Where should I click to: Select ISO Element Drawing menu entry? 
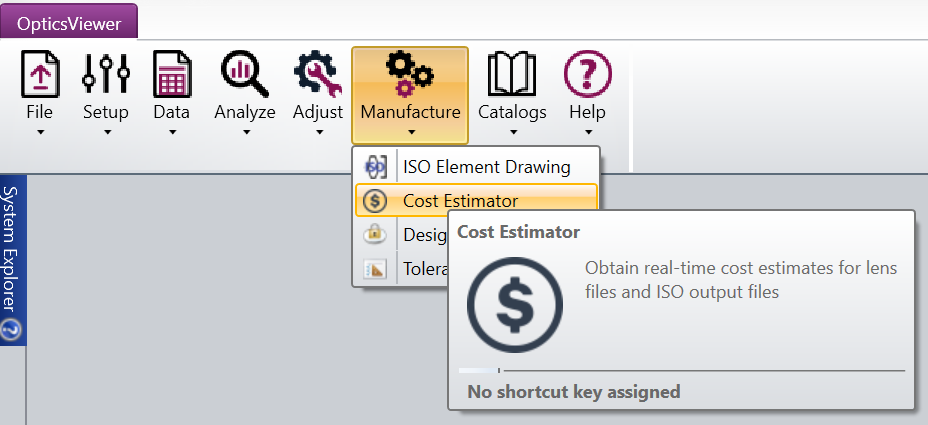(x=486, y=167)
